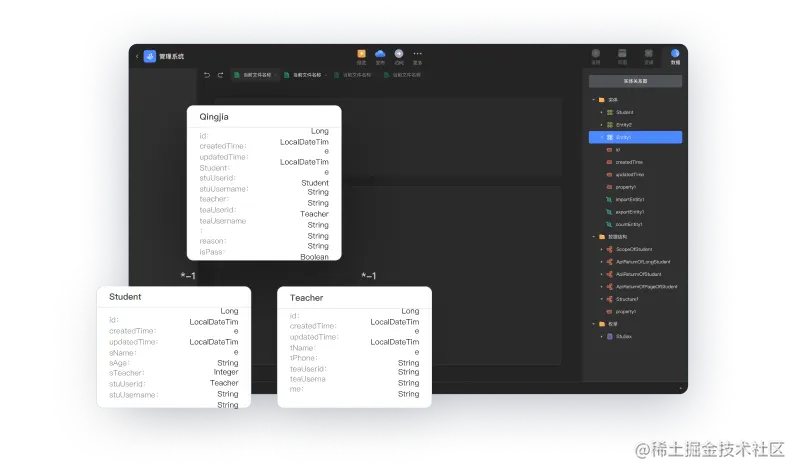Viewport: 800px width, 474px height.
Task: Click the gray circle icon beside the cloud
Action: [399, 54]
